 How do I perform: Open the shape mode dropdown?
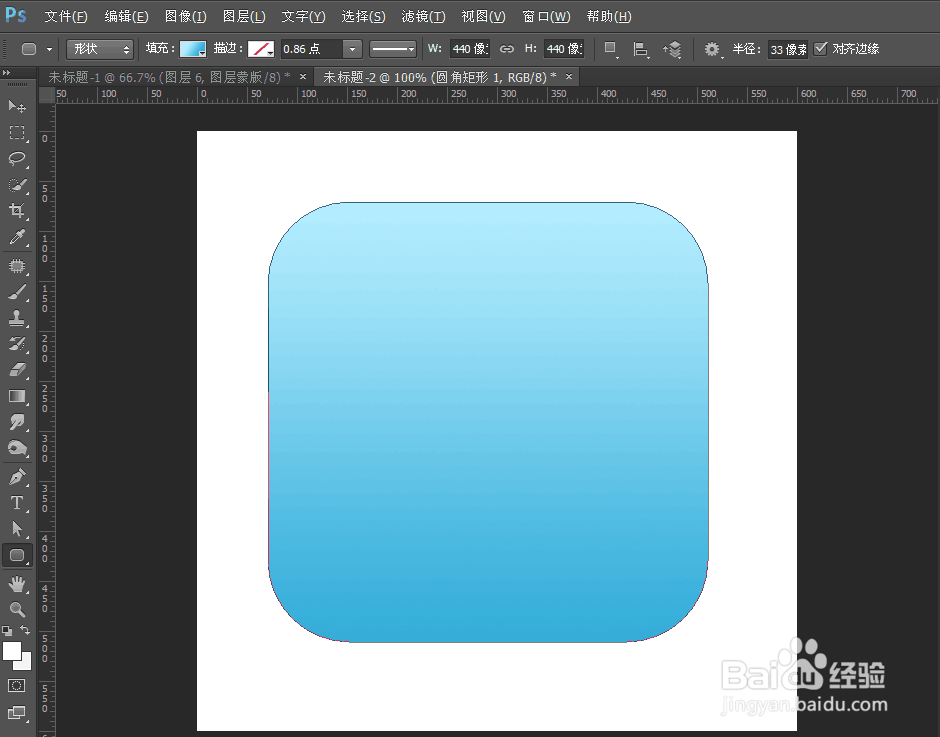100,49
